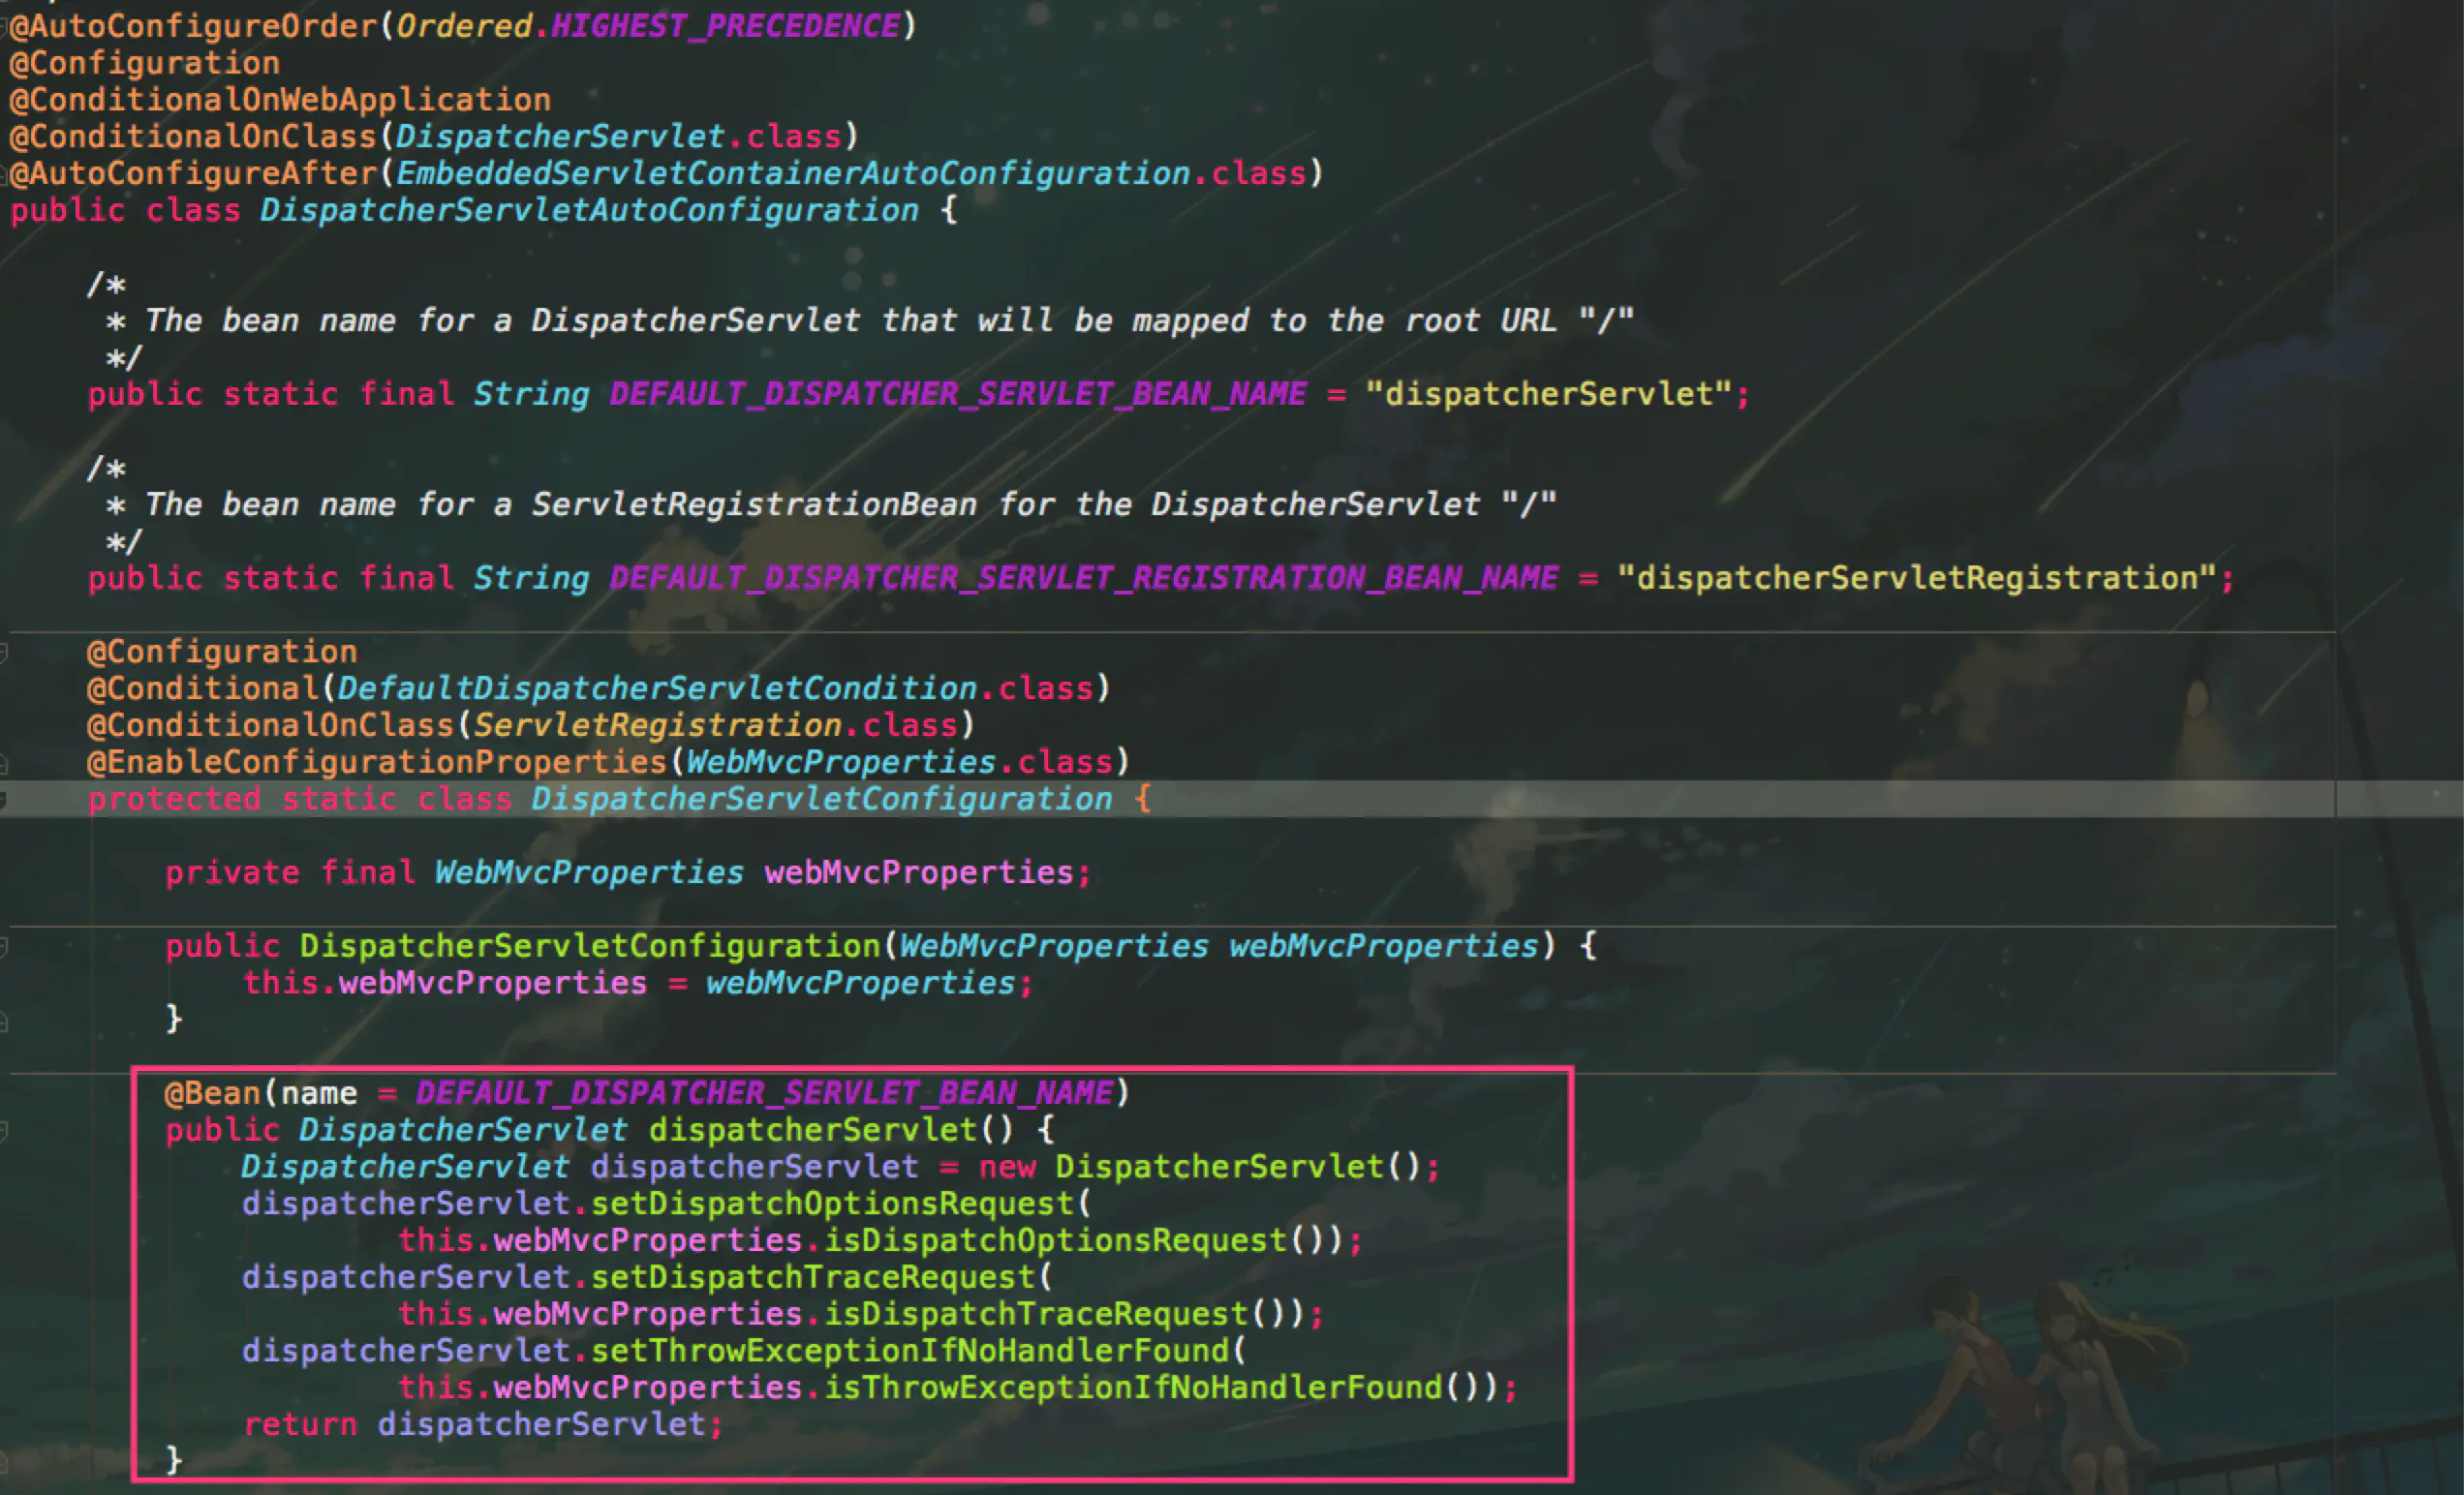Click WebMvcProperties.class in @EnableConfigurationProperties
The height and width of the screenshot is (1495, 2464).
click(900, 762)
